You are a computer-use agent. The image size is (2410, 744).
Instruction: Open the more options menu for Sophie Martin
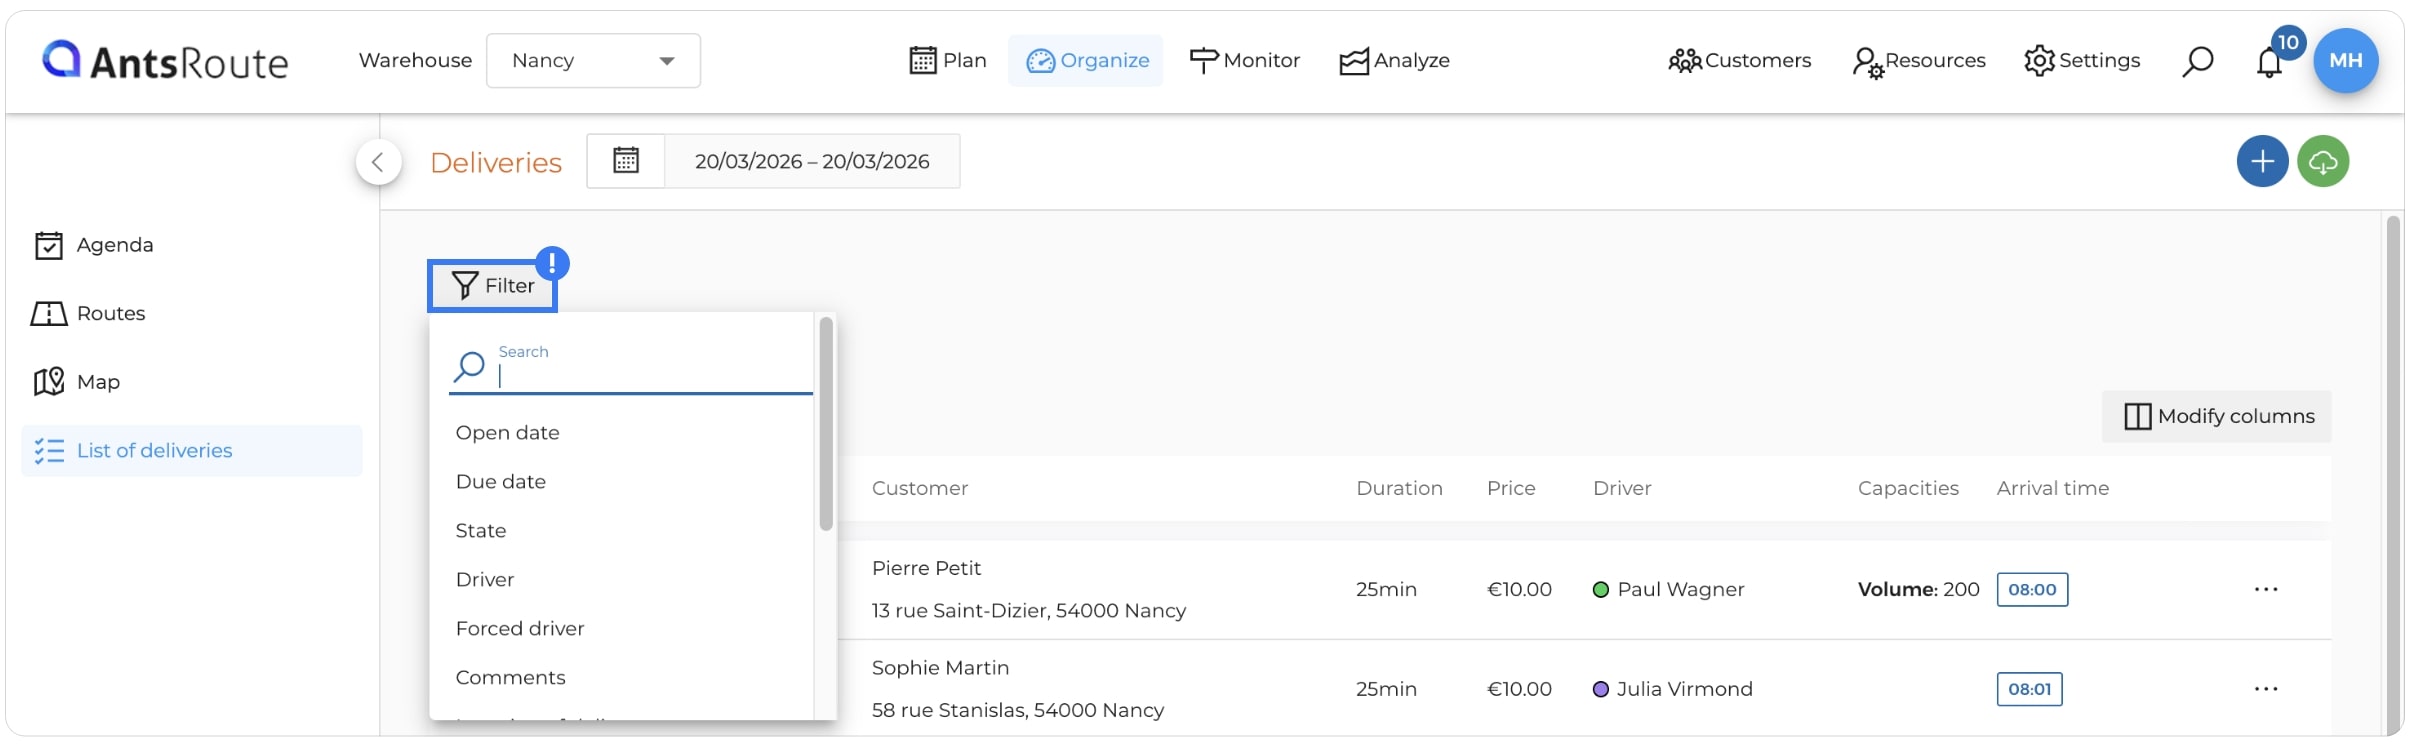pos(2266,689)
